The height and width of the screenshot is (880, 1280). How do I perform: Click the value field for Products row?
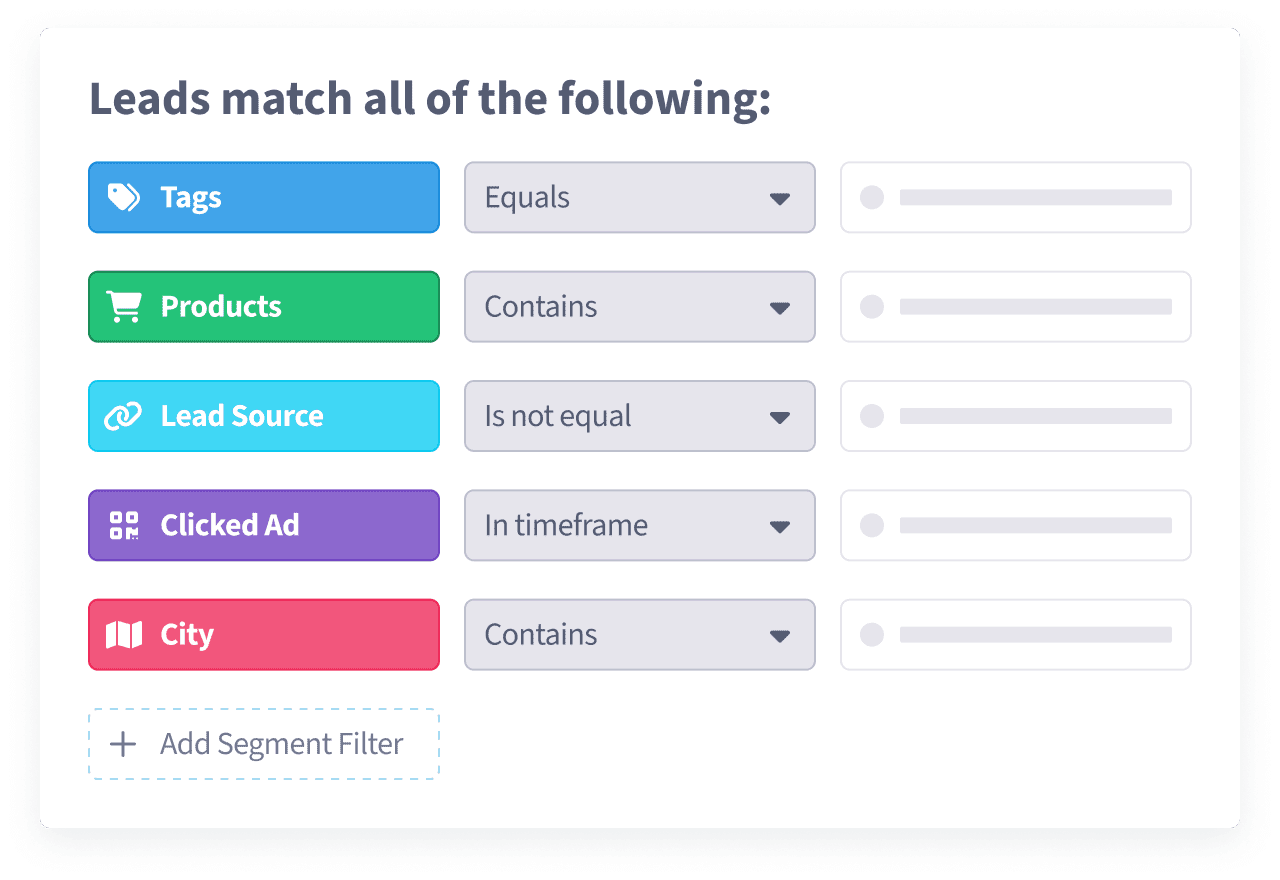coord(1015,307)
